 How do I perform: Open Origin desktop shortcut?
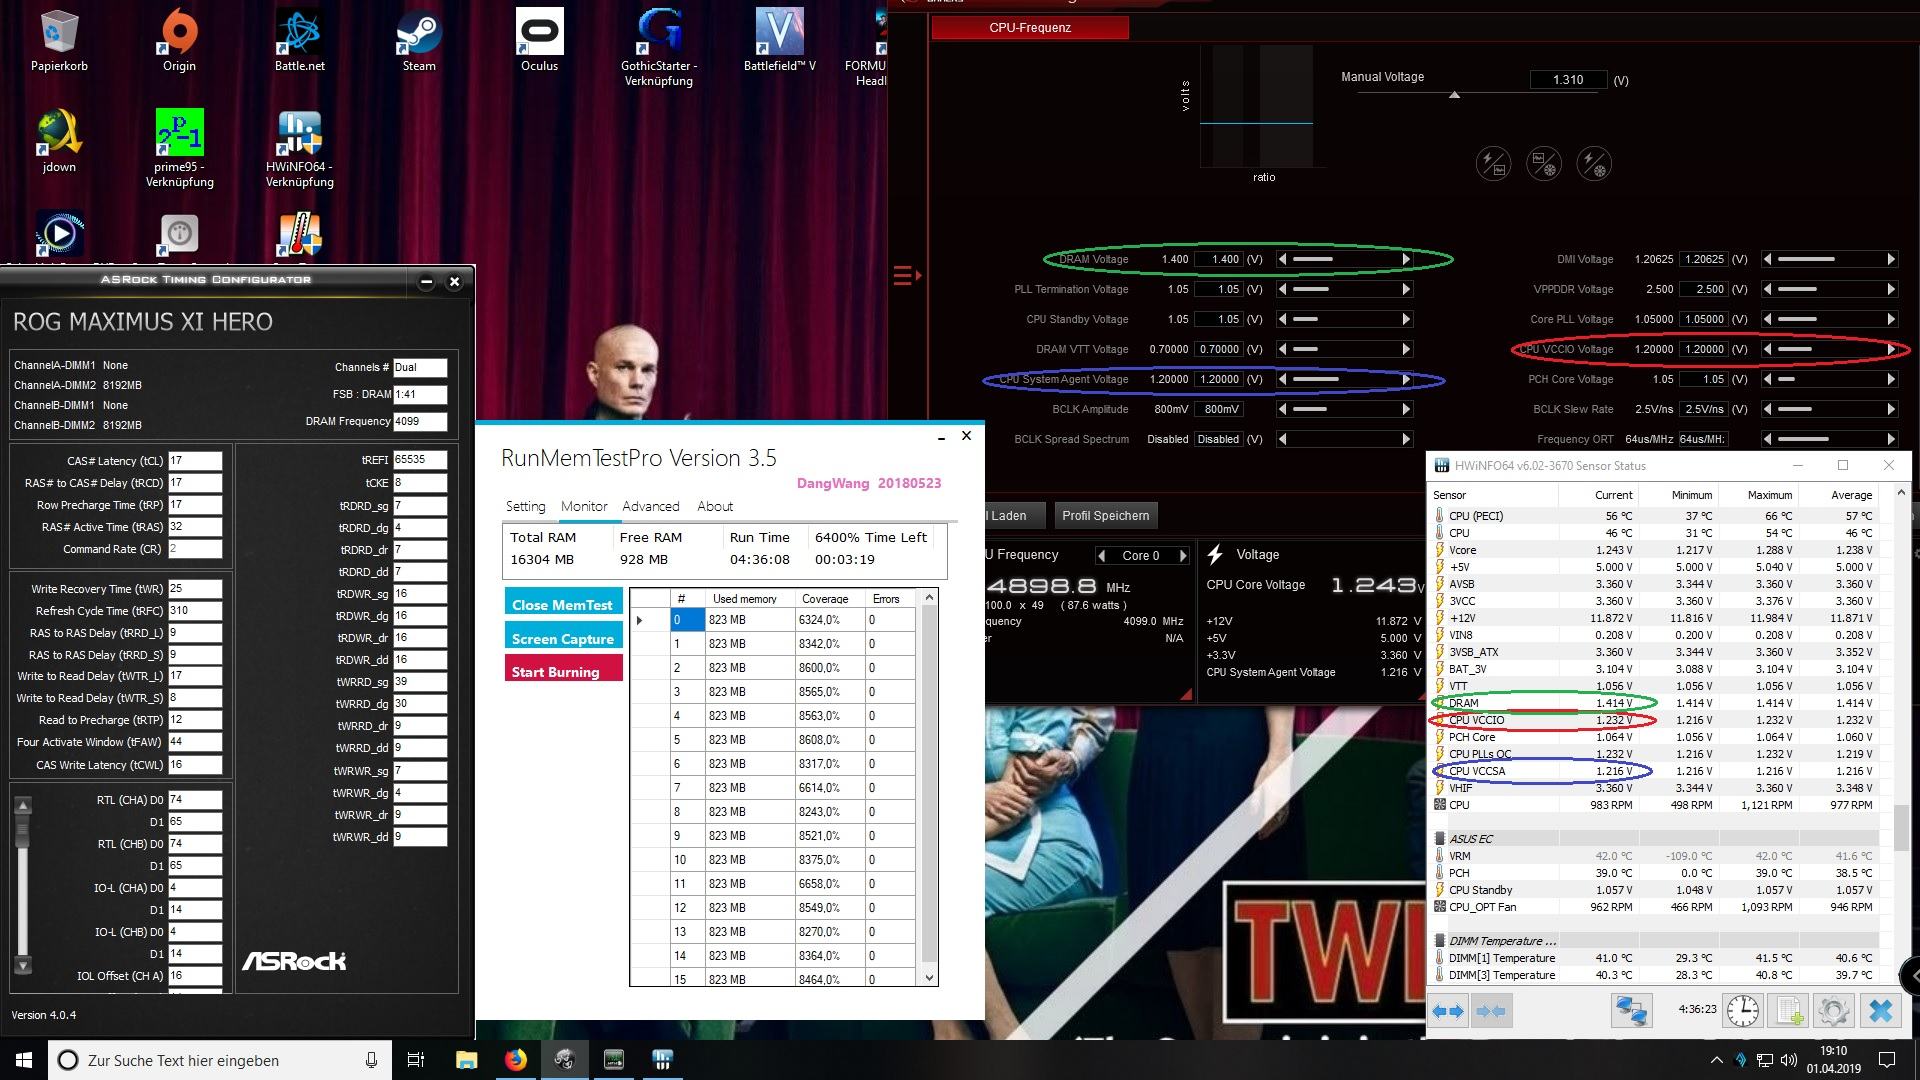pos(179,41)
